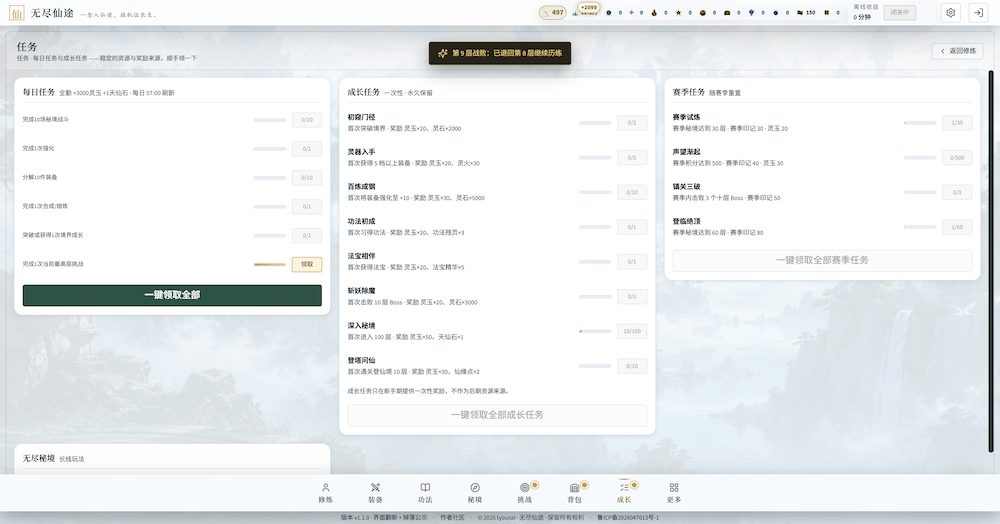Viewport: 1000px width, 524px height.
Task: Click the 10/100 counter for 深入秘境
Action: [x=631, y=331]
